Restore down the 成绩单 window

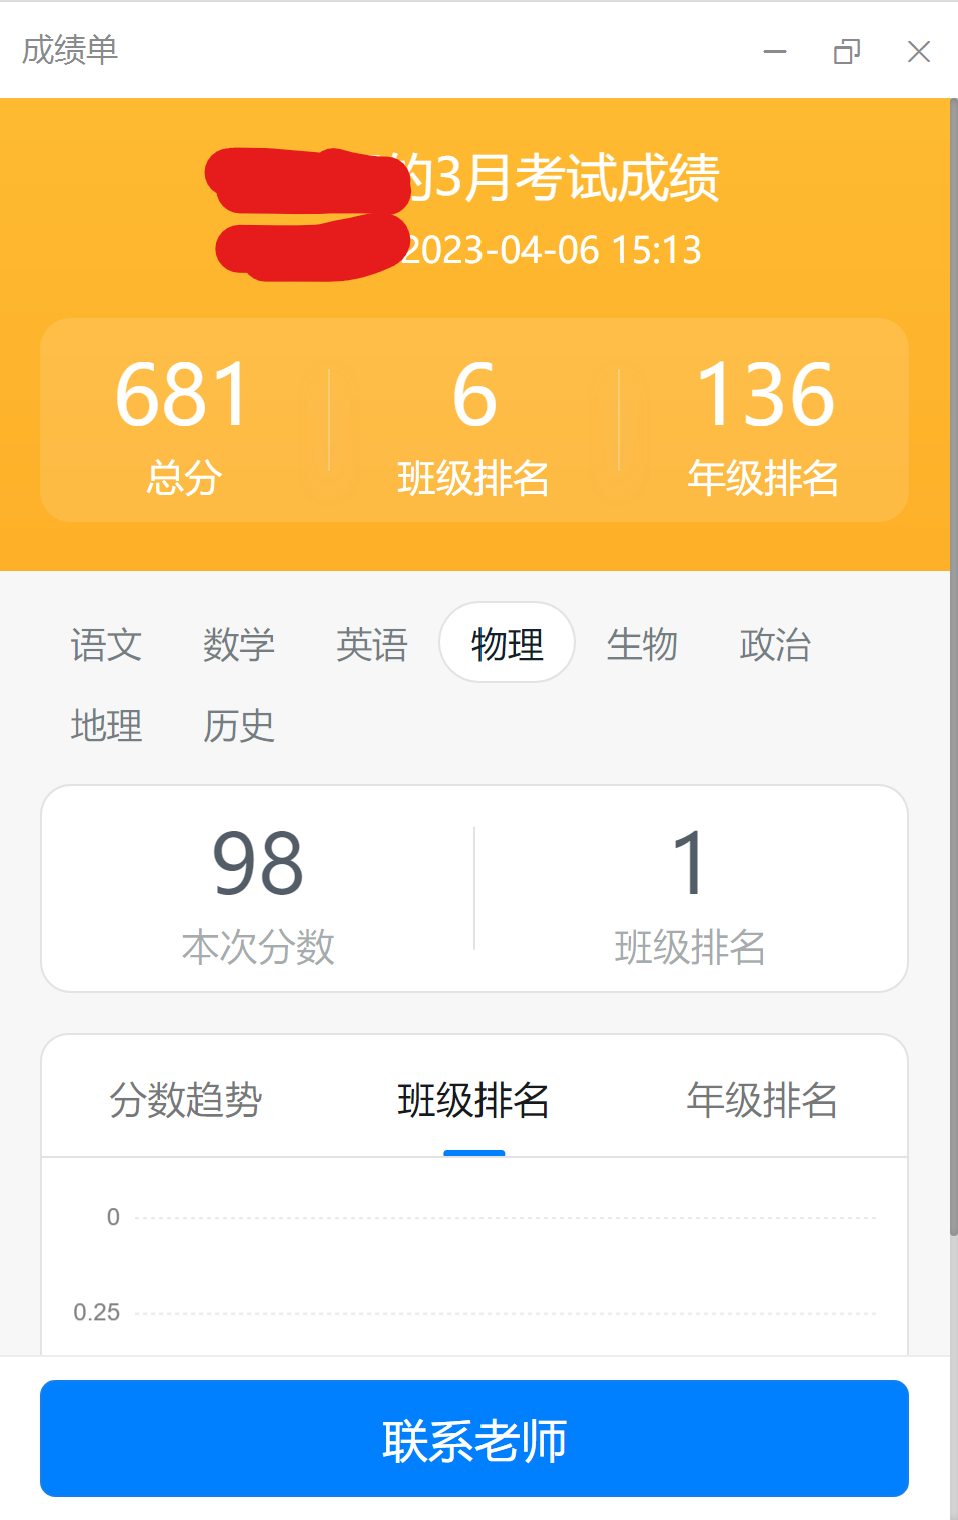coord(847,51)
